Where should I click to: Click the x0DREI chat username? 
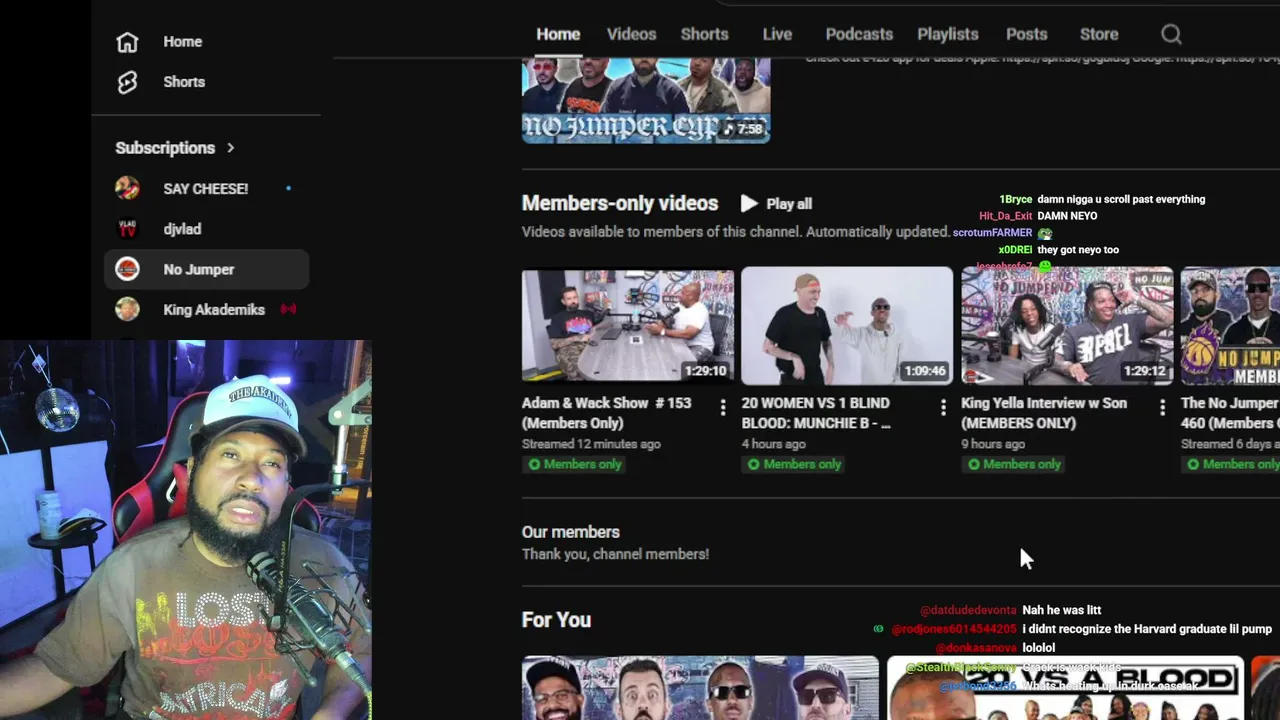pyautogui.click(x=1015, y=250)
